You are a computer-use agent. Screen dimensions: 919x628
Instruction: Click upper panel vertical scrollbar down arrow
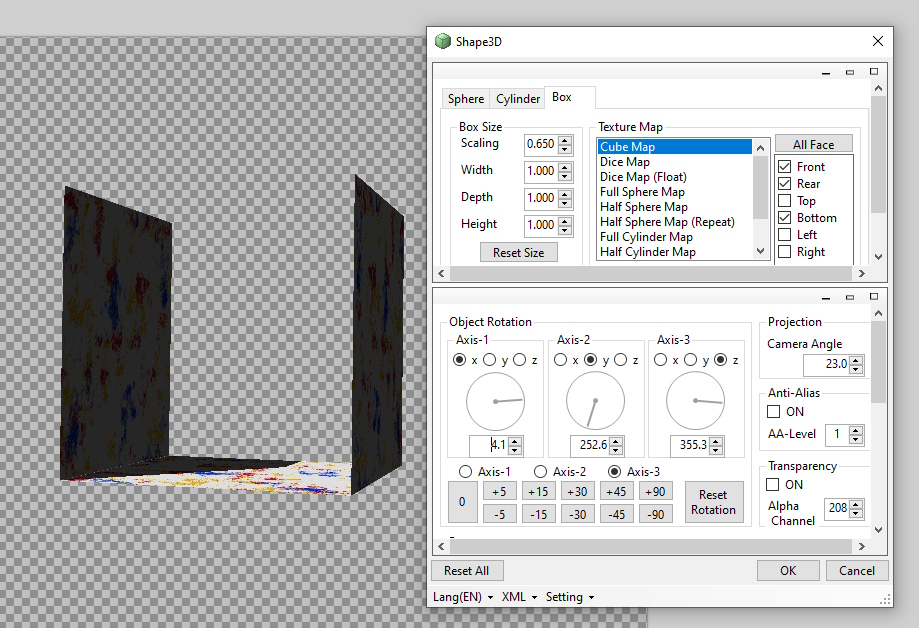878,257
